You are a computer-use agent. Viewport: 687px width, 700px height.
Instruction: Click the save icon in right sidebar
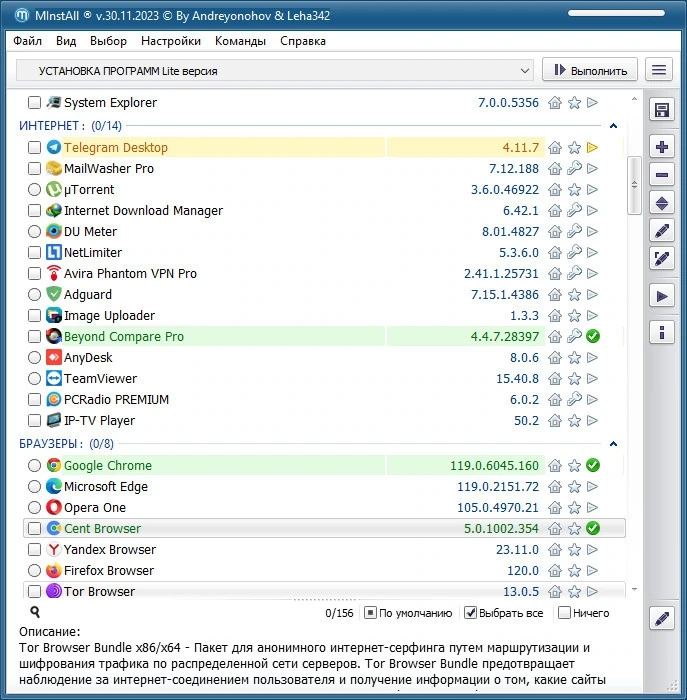661,109
